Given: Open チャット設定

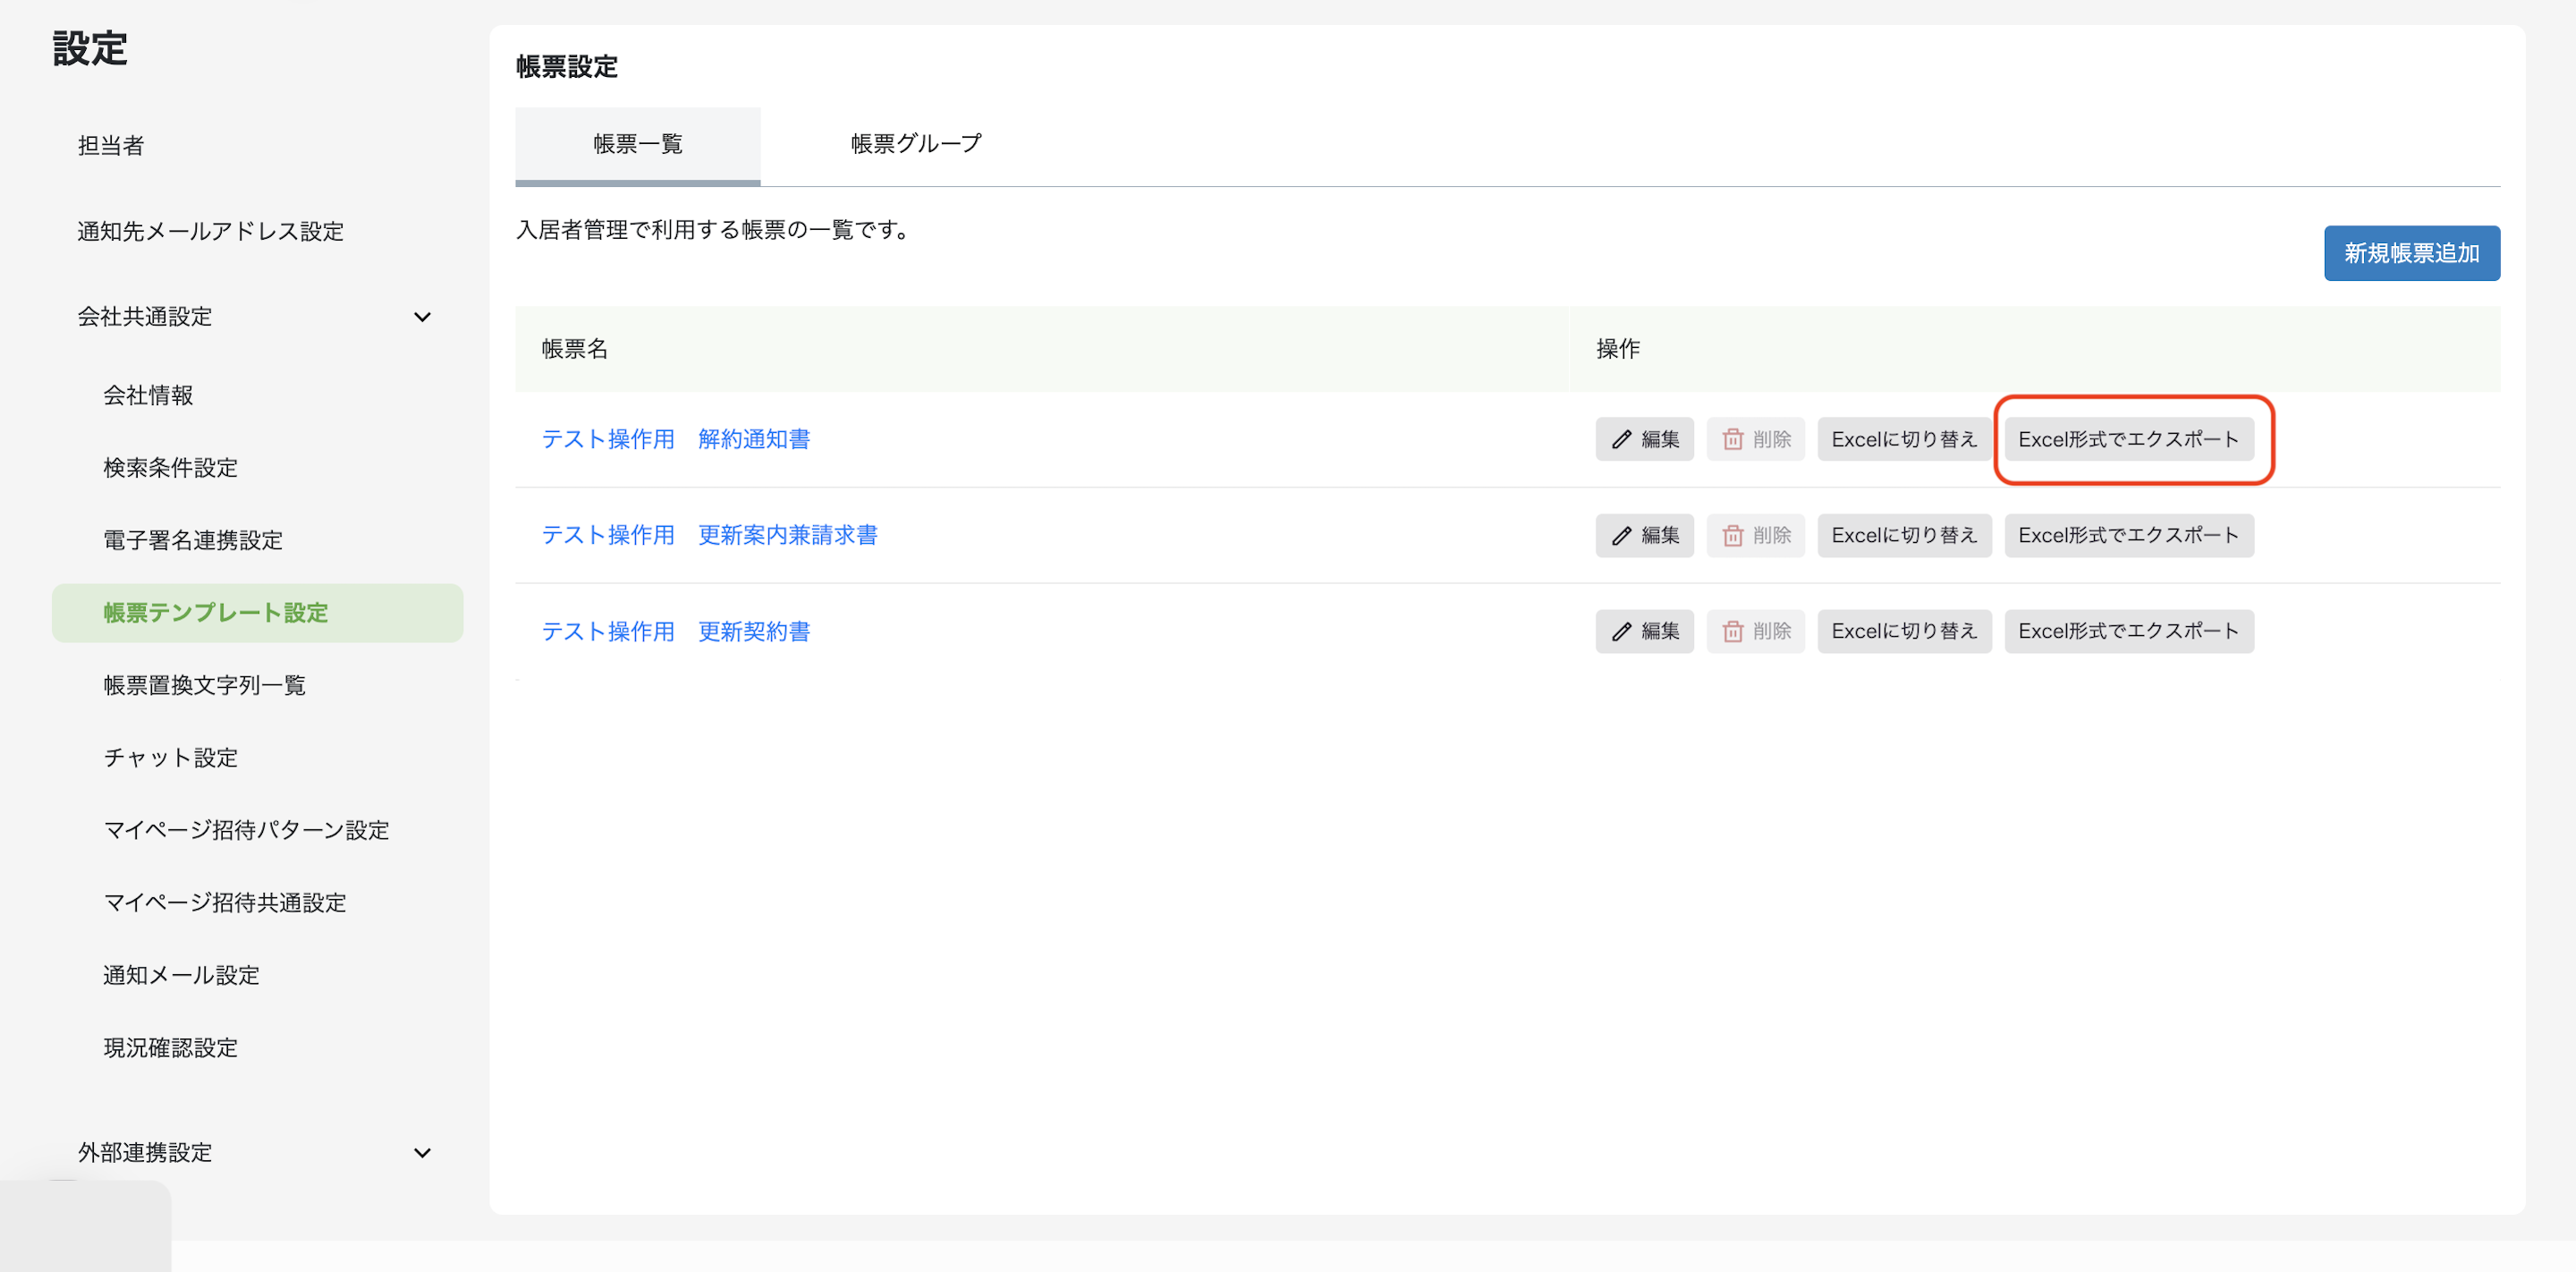Looking at the screenshot, I should tap(171, 758).
